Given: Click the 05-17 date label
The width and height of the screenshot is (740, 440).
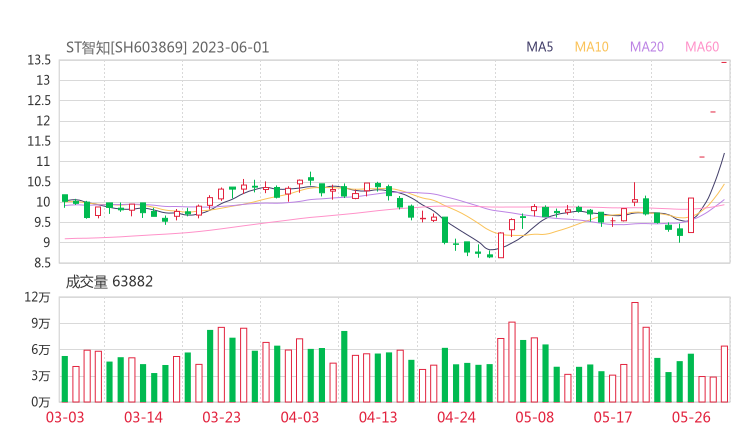Looking at the screenshot, I should tap(613, 417).
